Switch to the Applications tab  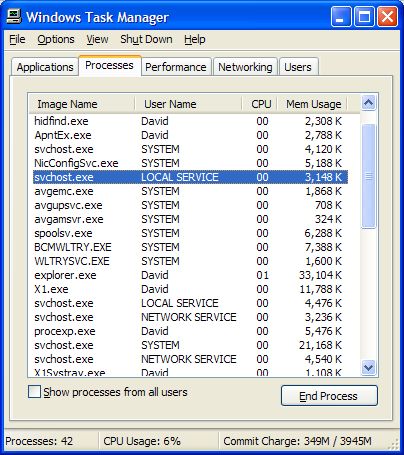coord(45,67)
